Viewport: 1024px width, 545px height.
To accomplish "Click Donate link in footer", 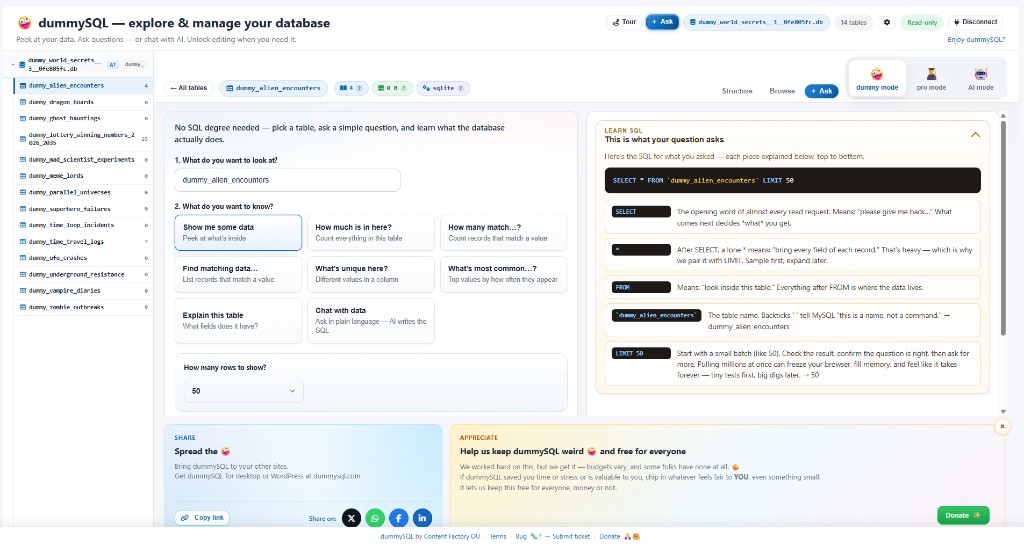I will [609, 537].
